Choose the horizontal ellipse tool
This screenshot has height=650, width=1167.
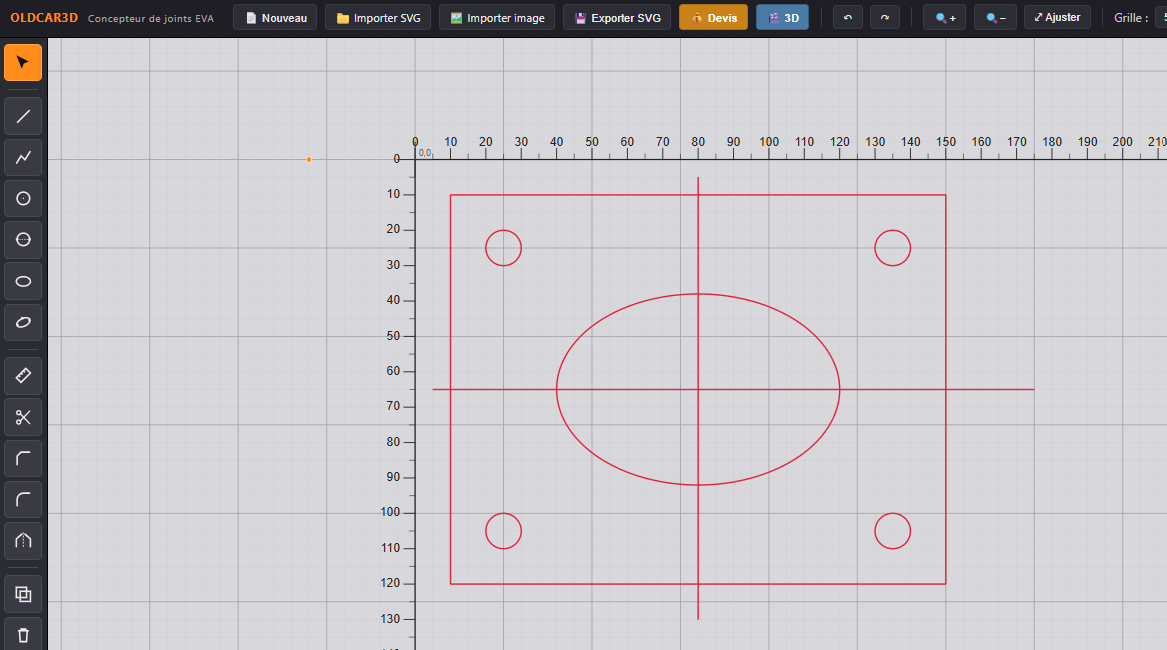coord(23,281)
